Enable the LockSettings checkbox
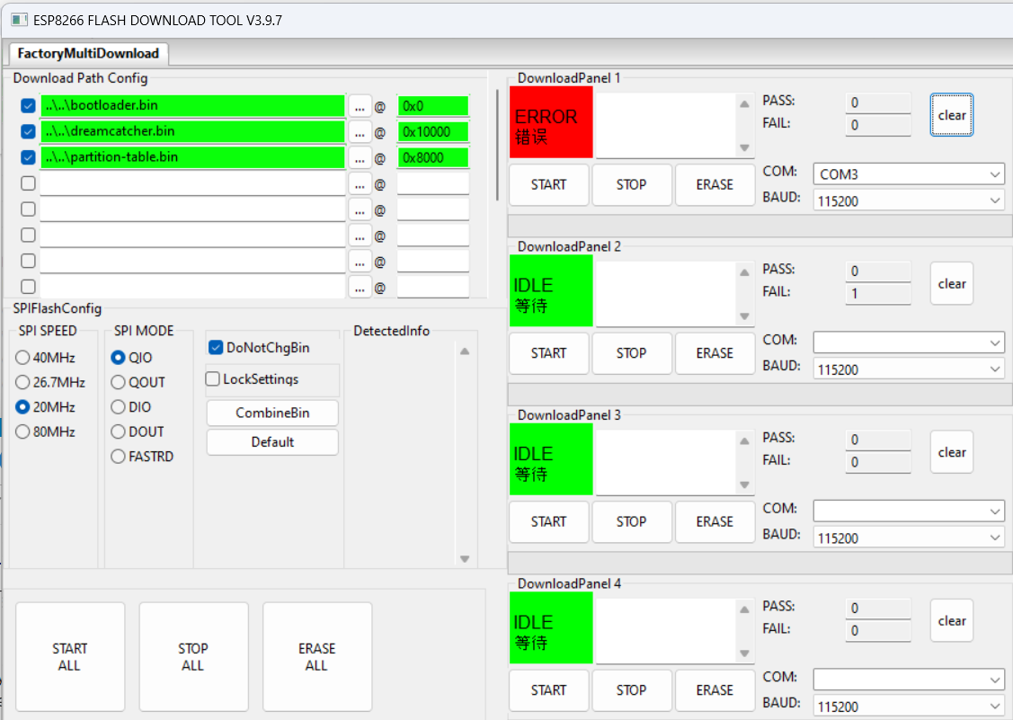Viewport: 1013px width, 720px height. (213, 380)
